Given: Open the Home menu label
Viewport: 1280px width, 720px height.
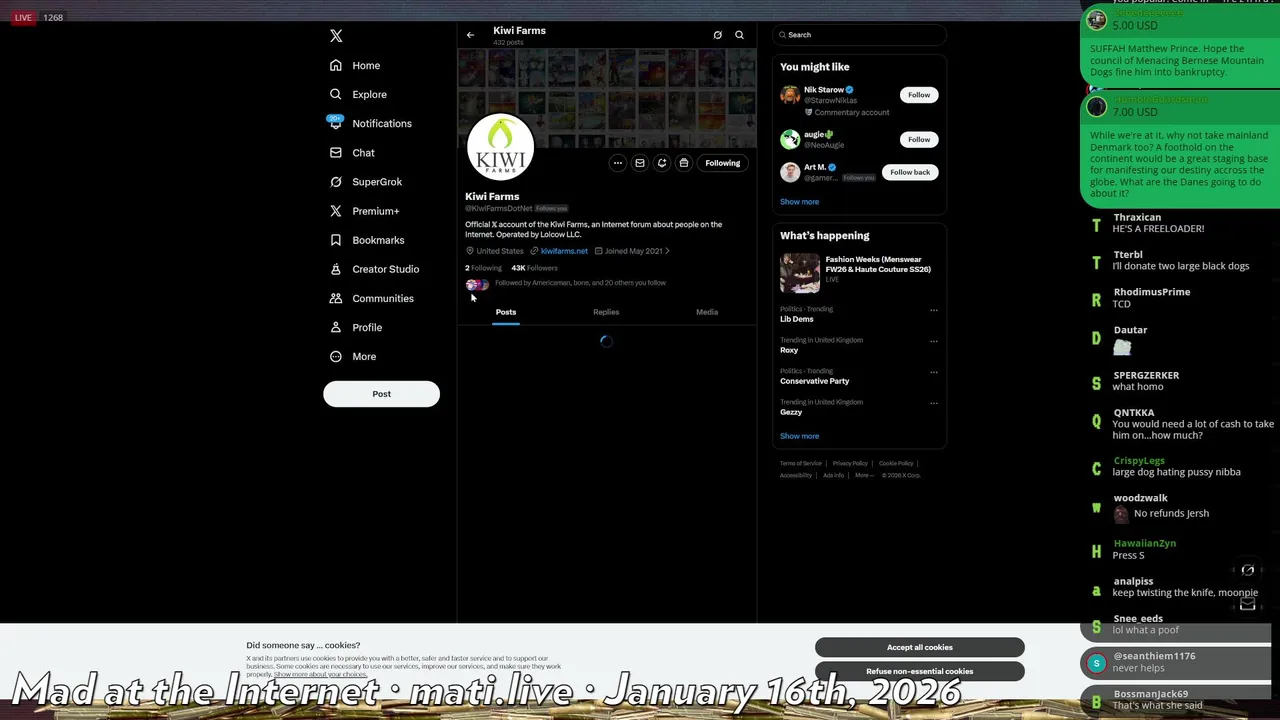Looking at the screenshot, I should pos(366,65).
